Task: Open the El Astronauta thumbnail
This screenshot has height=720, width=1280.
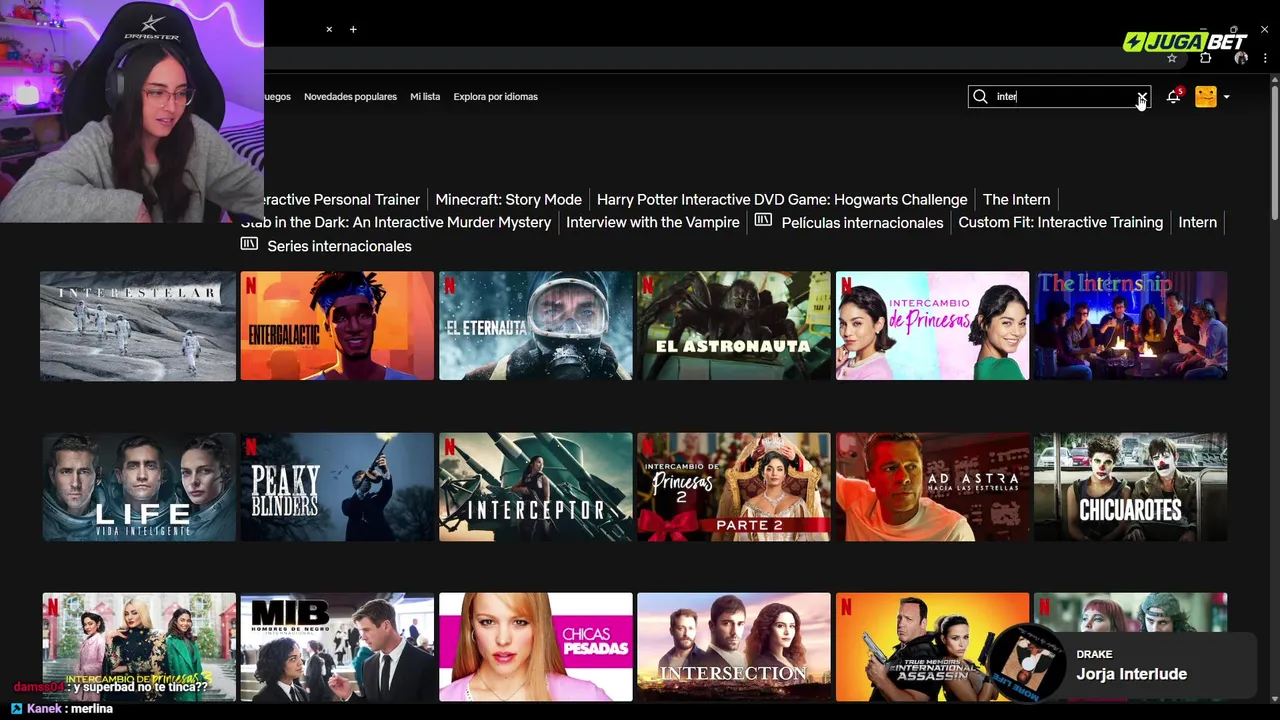Action: pyautogui.click(x=734, y=326)
